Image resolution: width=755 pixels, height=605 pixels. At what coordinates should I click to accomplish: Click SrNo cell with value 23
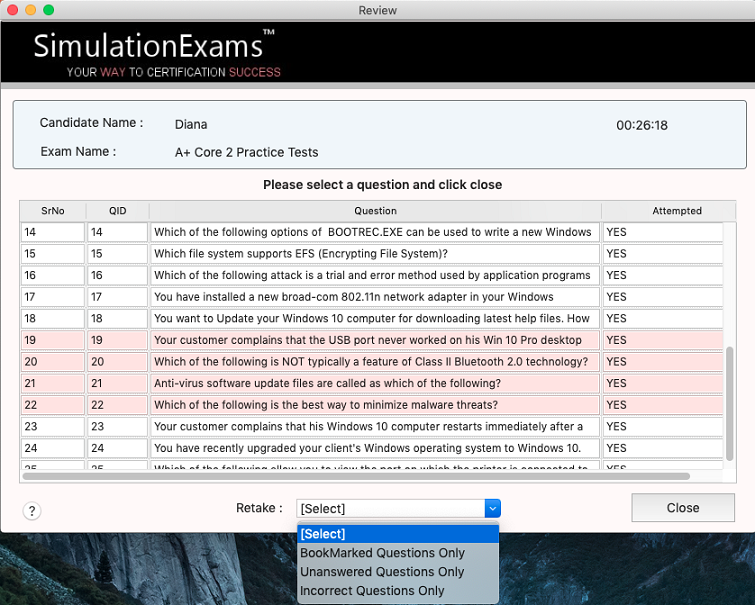click(x=52, y=426)
